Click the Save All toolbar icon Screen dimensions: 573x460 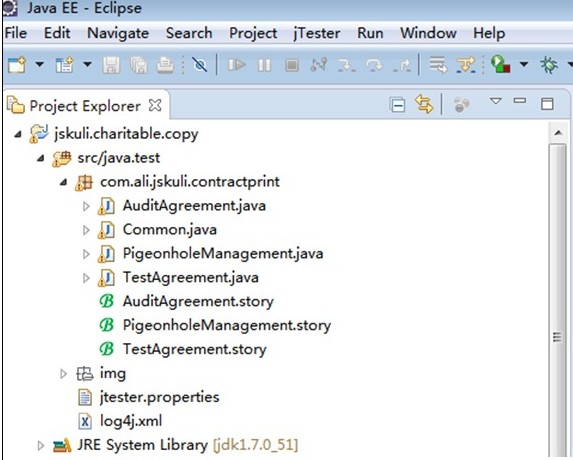pyautogui.click(x=139, y=65)
